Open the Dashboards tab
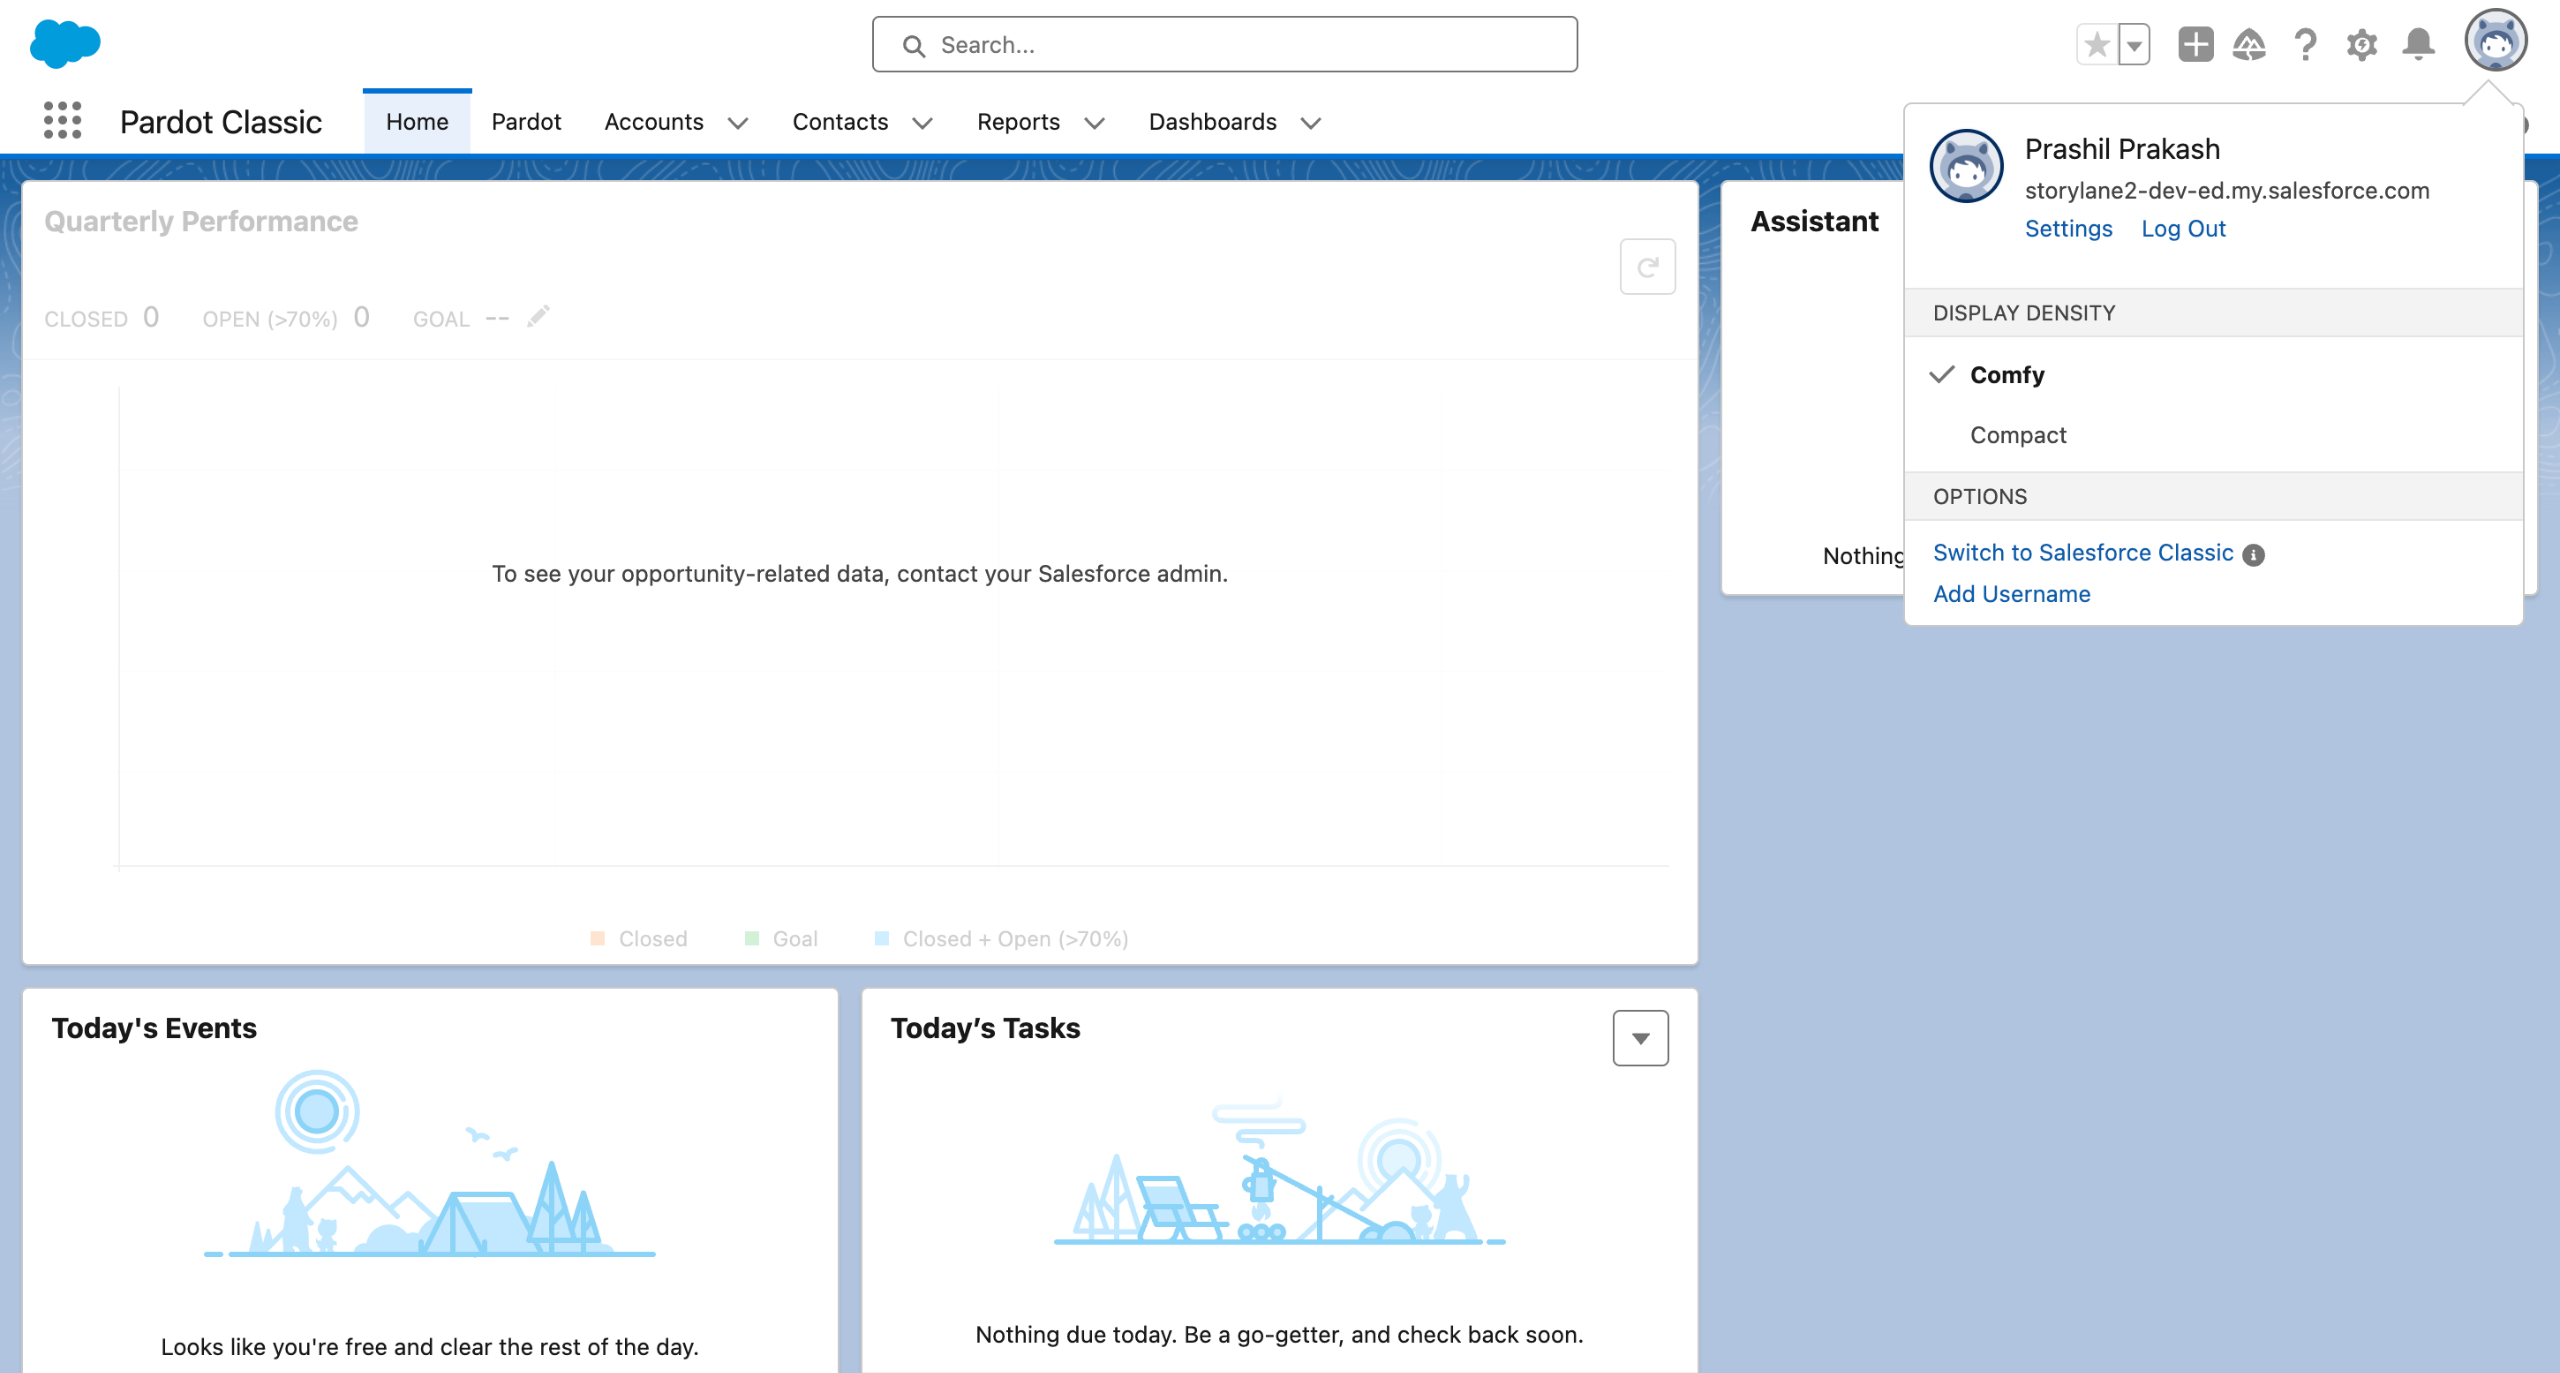Image resolution: width=2560 pixels, height=1373 pixels. (1212, 122)
